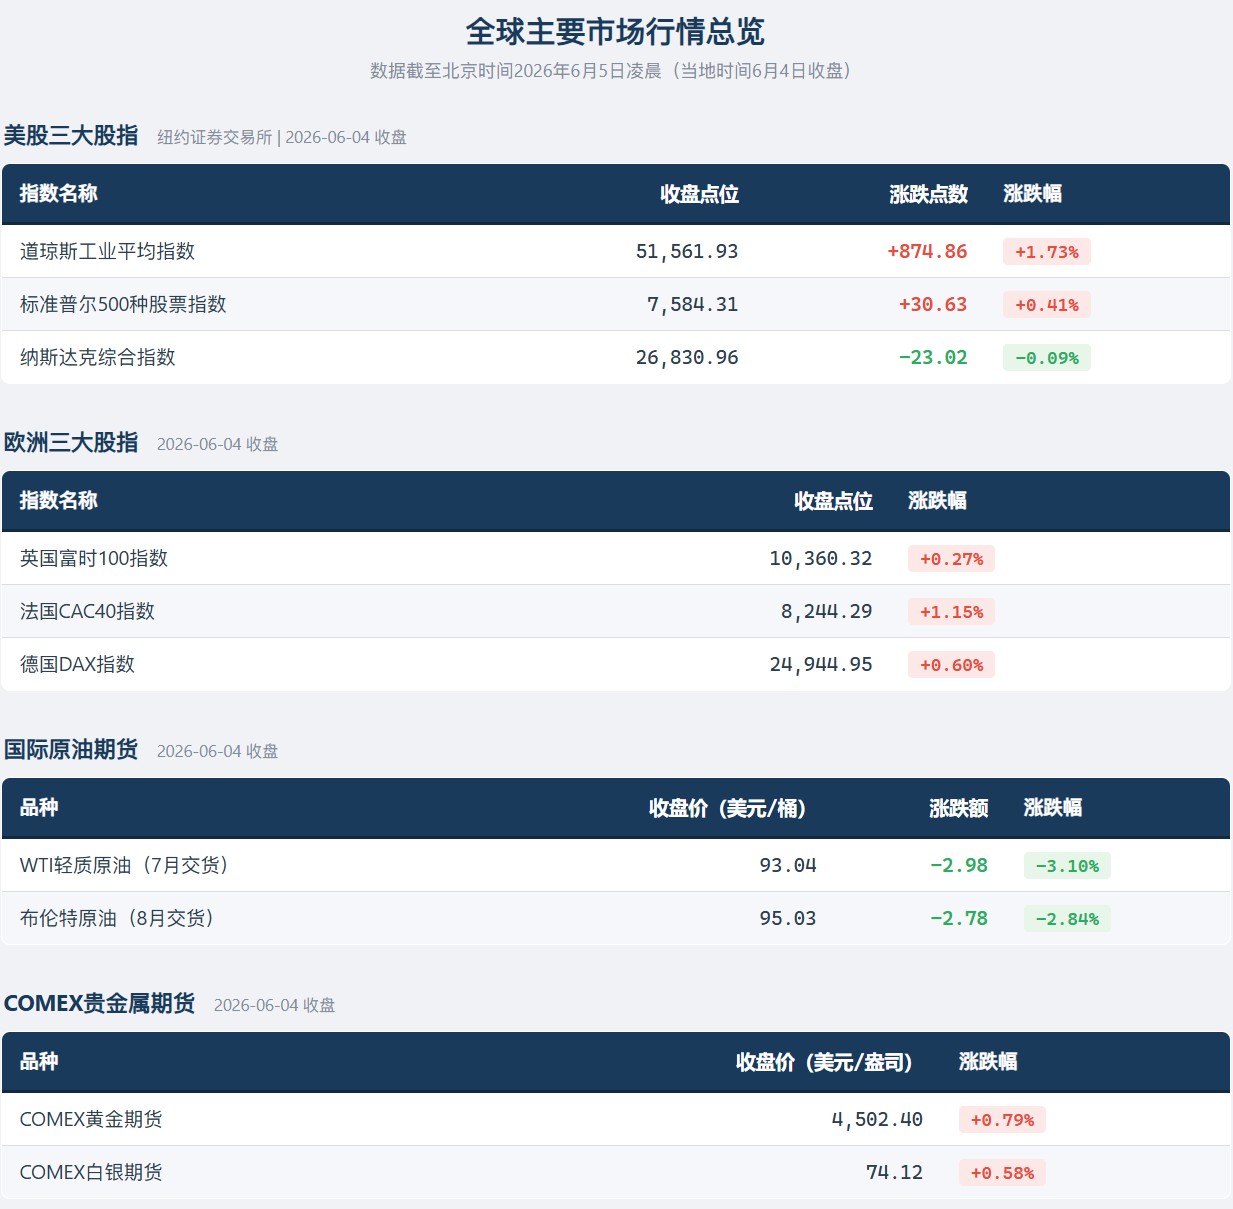Click the closing value 7,584.31

click(x=693, y=304)
